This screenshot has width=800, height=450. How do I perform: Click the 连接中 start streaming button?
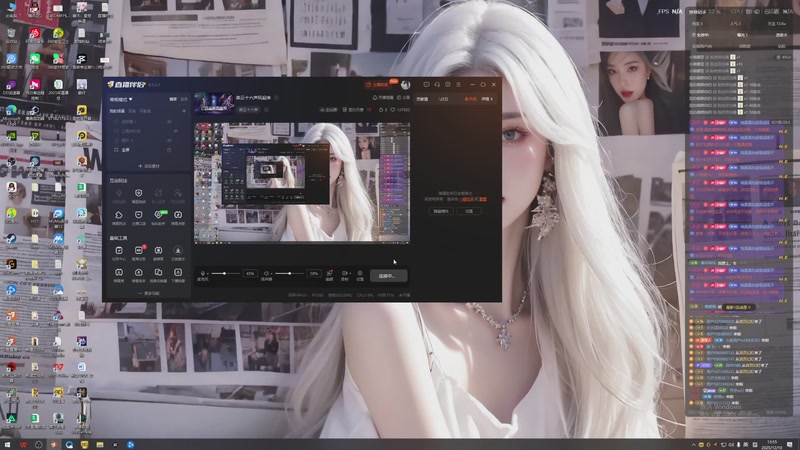[388, 276]
